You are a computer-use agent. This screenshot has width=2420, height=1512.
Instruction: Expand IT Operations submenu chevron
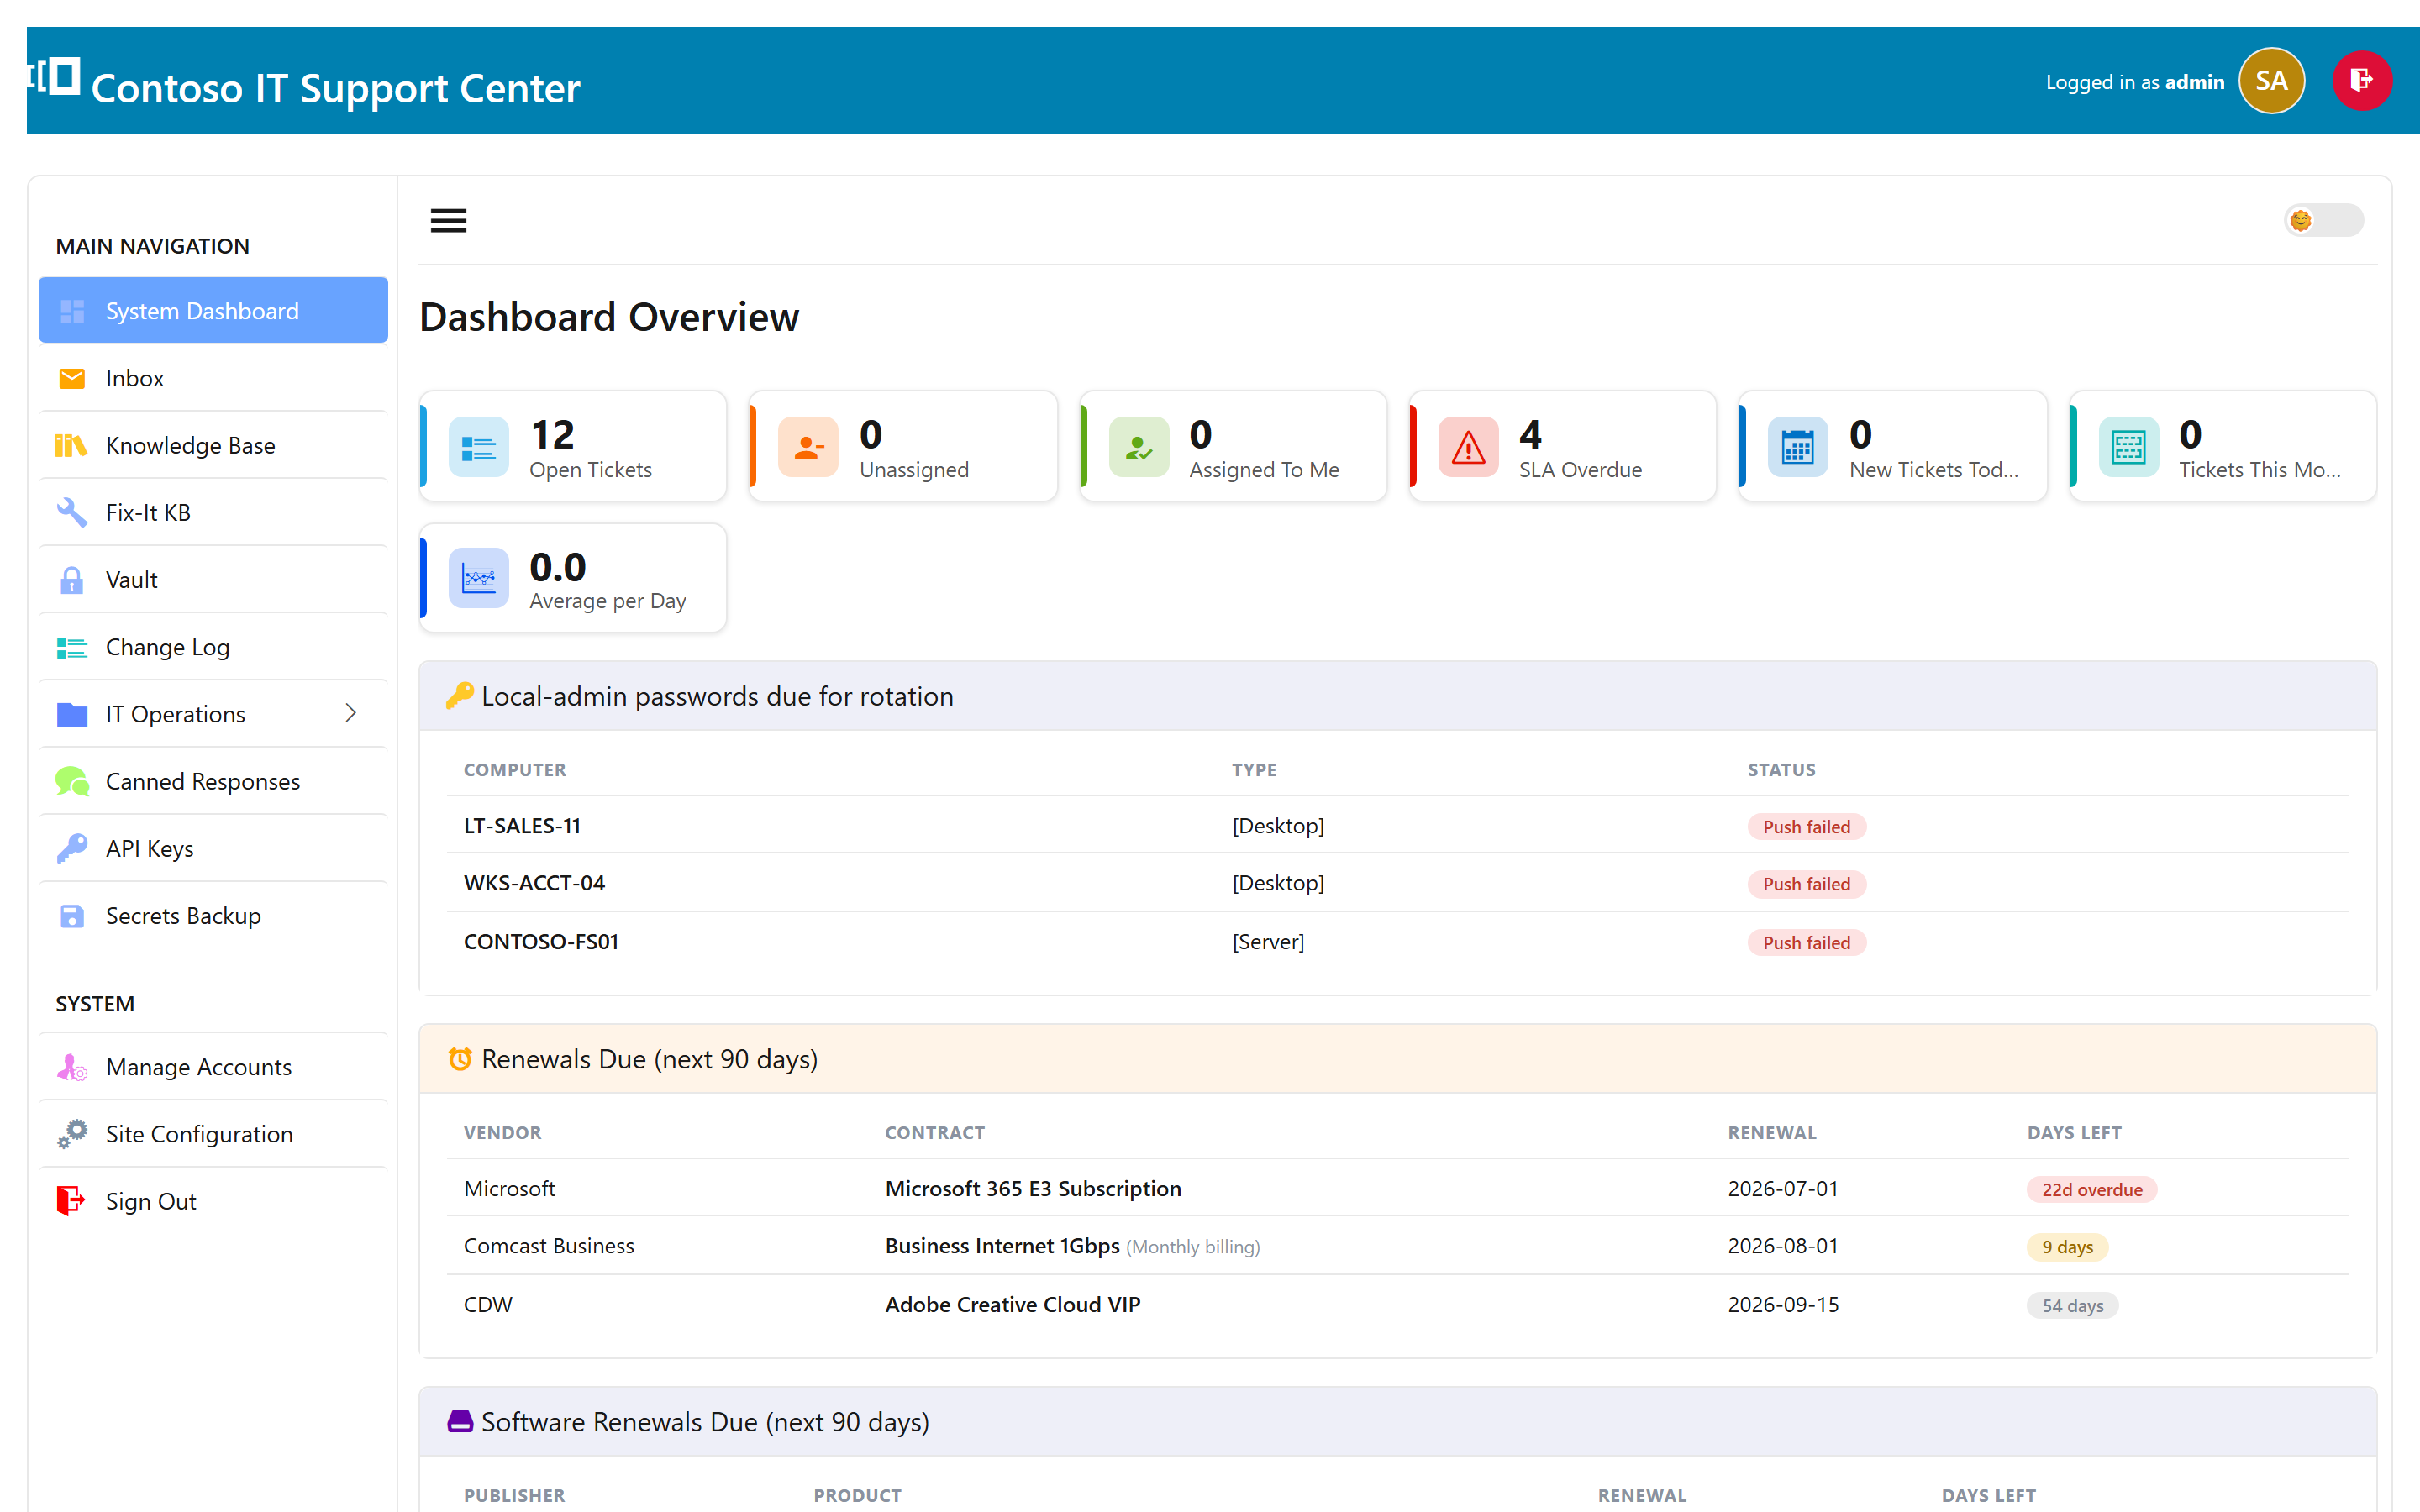[x=351, y=713]
